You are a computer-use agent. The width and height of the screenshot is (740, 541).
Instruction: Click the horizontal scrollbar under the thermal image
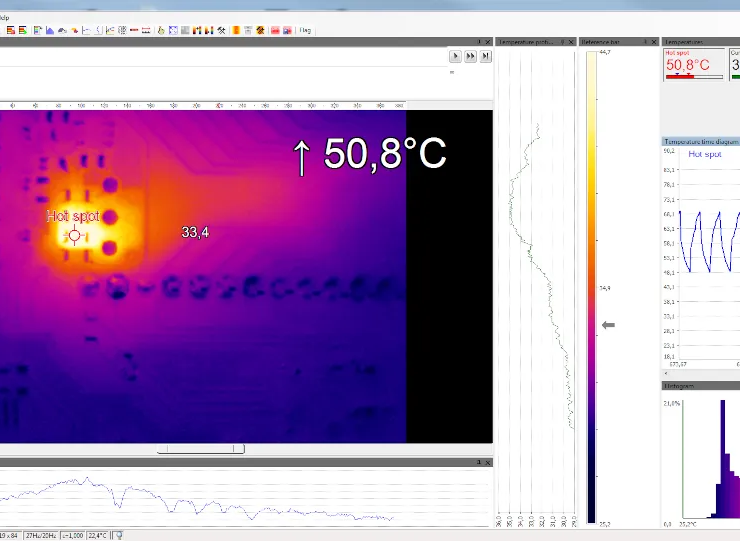point(200,449)
